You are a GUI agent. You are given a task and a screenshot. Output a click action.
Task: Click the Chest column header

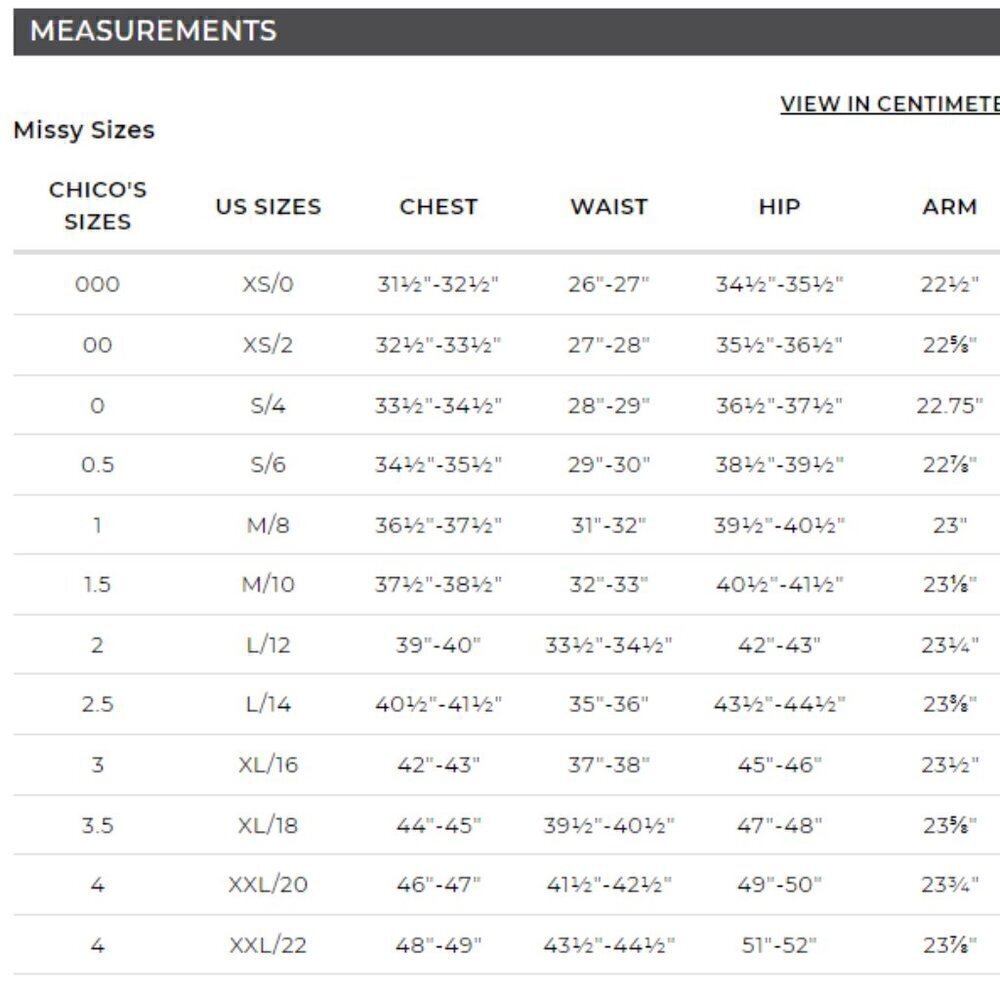[439, 207]
